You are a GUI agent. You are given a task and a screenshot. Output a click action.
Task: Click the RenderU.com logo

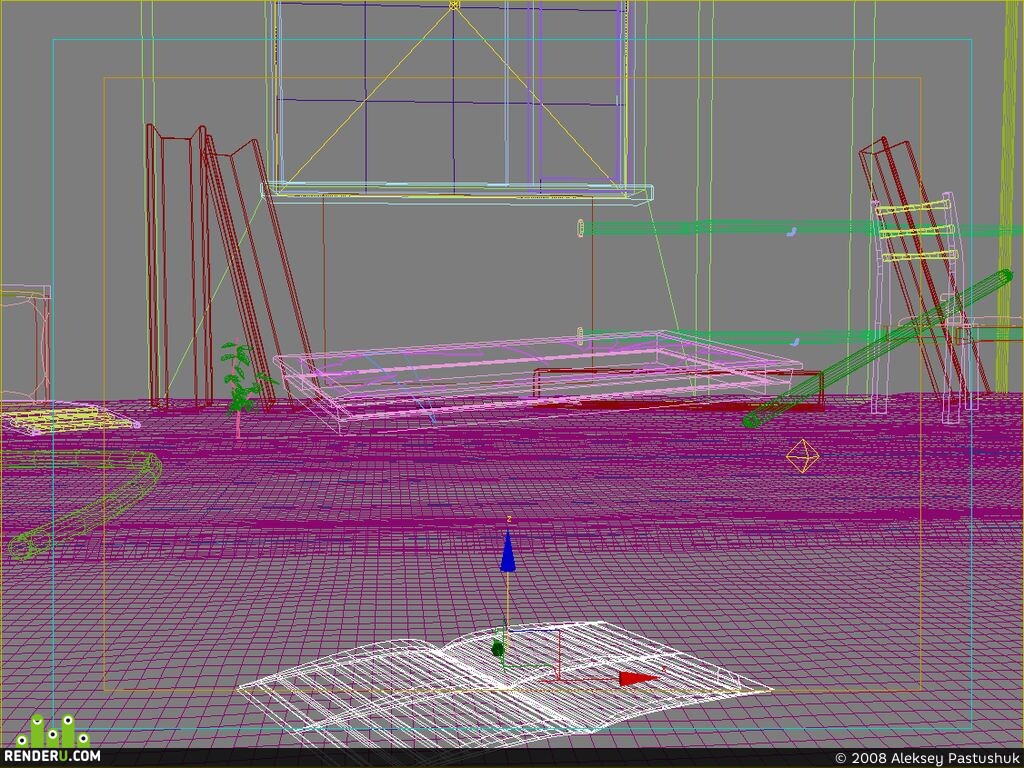(x=52, y=741)
